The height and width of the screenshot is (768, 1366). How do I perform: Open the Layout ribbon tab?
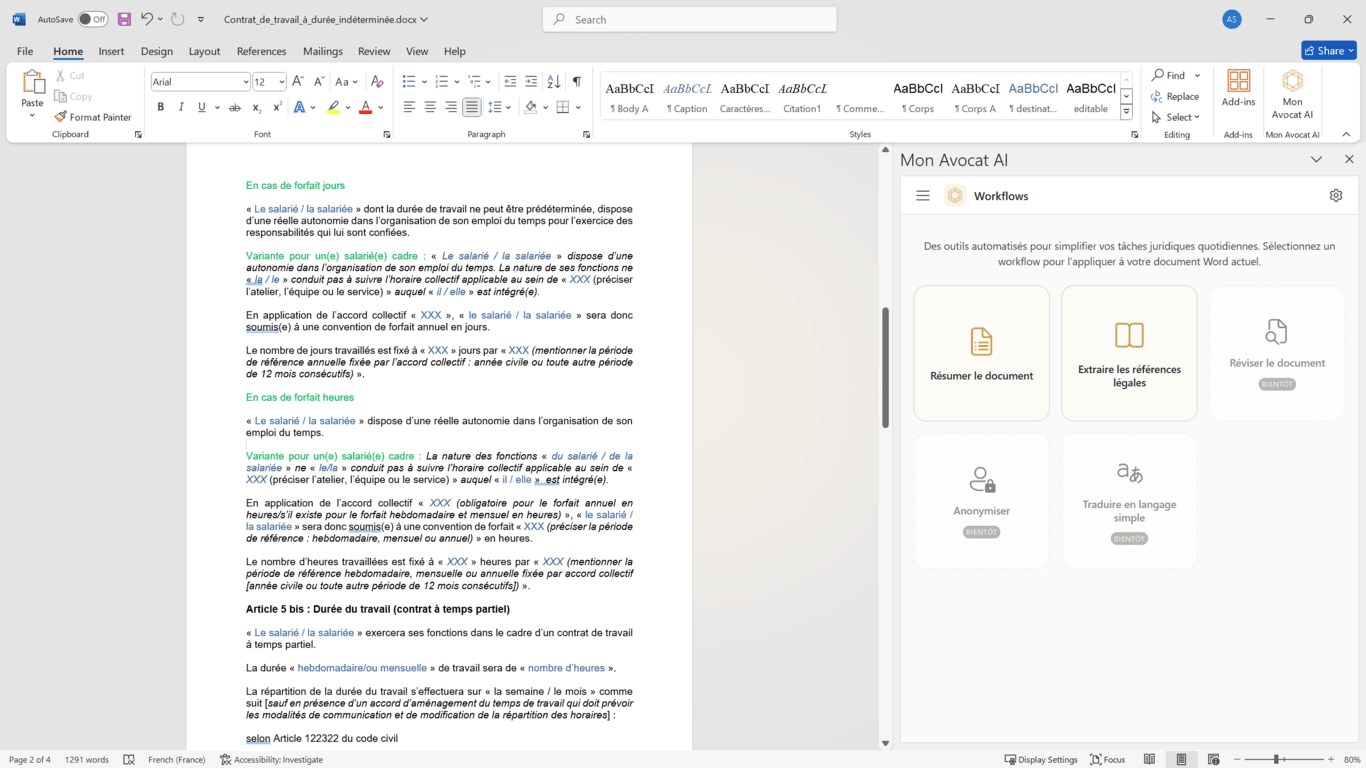(204, 51)
